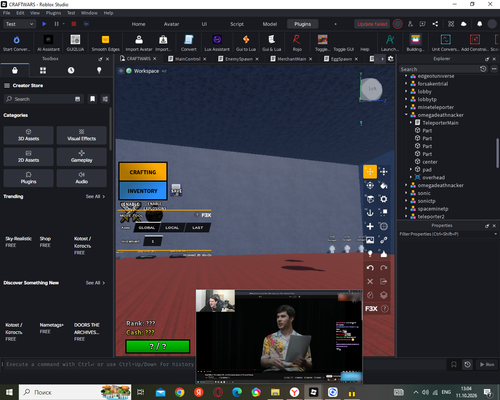Open the Lux Assistant plugin

point(217,43)
